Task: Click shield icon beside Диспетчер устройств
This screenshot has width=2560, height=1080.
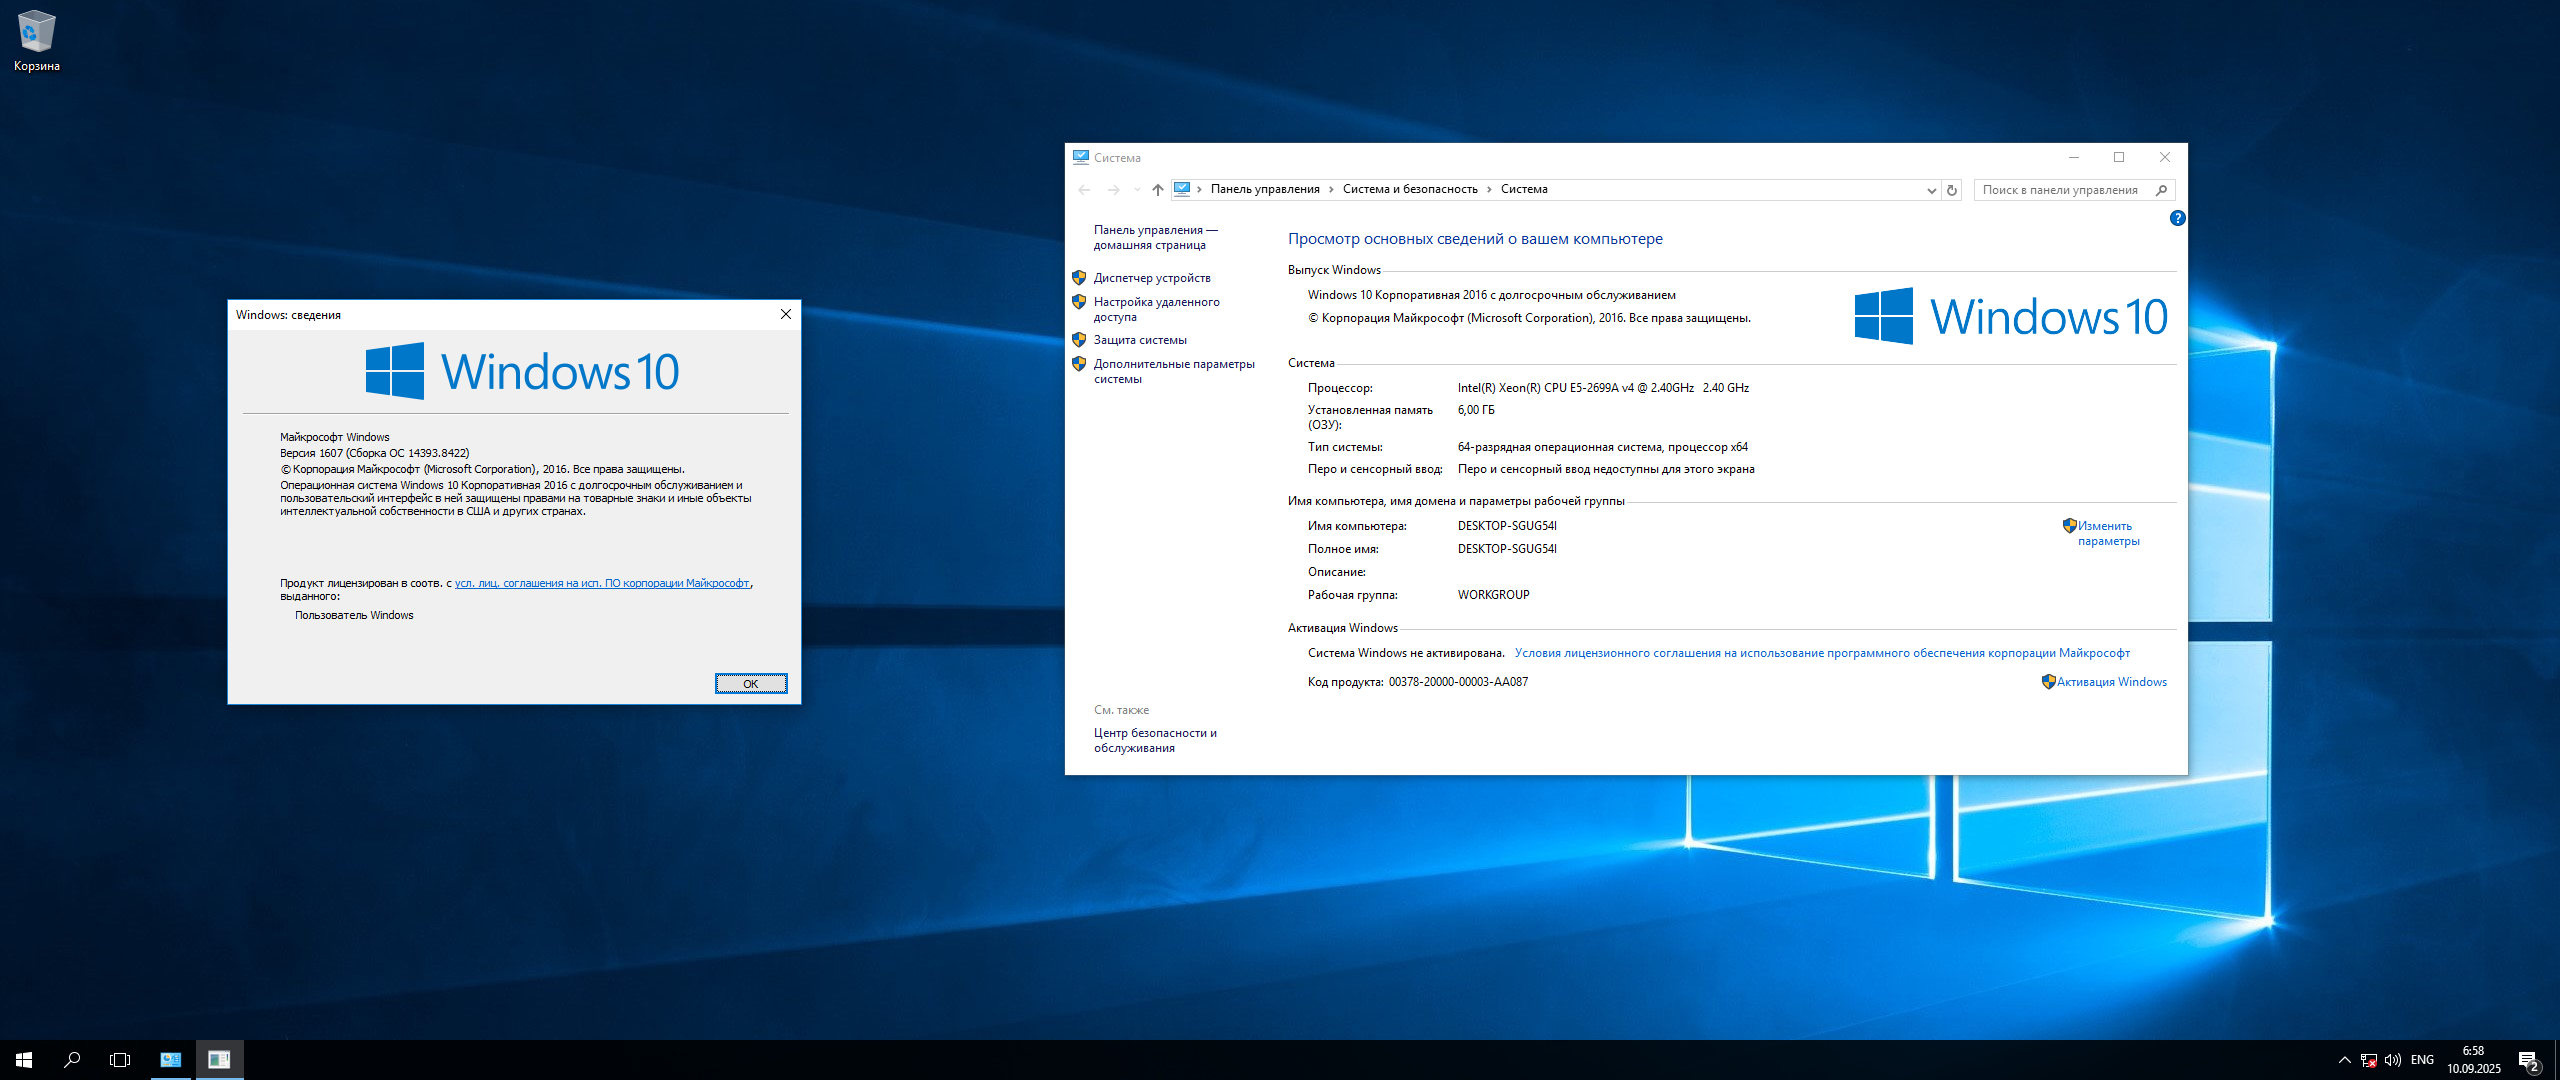Action: [1079, 278]
